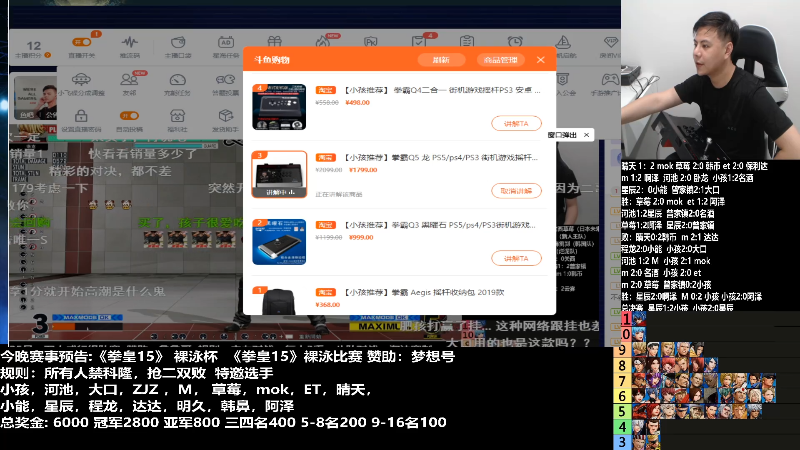Click the ¥999.00 price text
Screen dimensions: 800x450
(x=361, y=237)
